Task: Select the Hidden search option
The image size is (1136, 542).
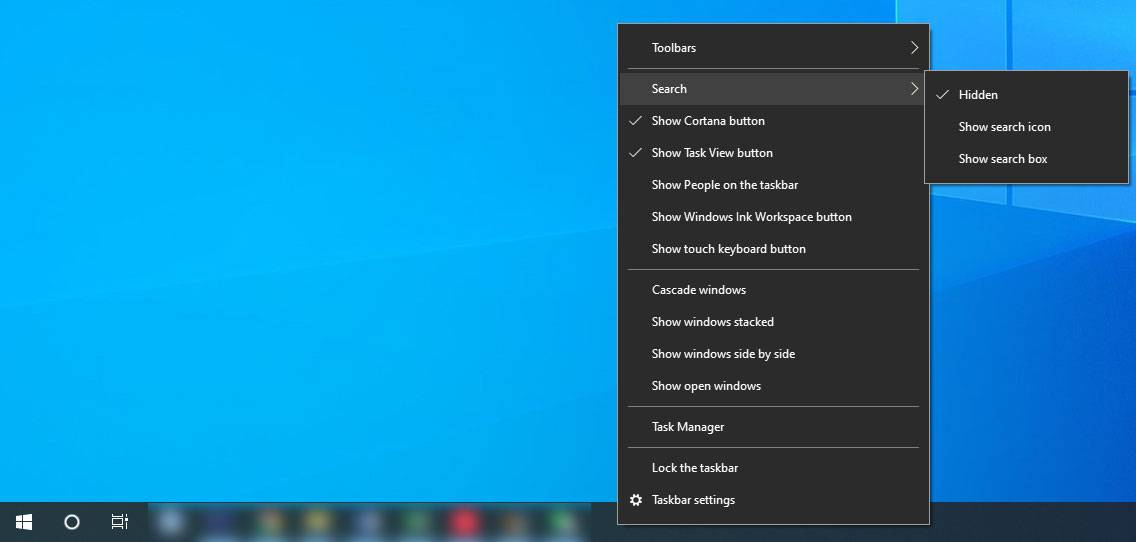Action: pos(978,95)
